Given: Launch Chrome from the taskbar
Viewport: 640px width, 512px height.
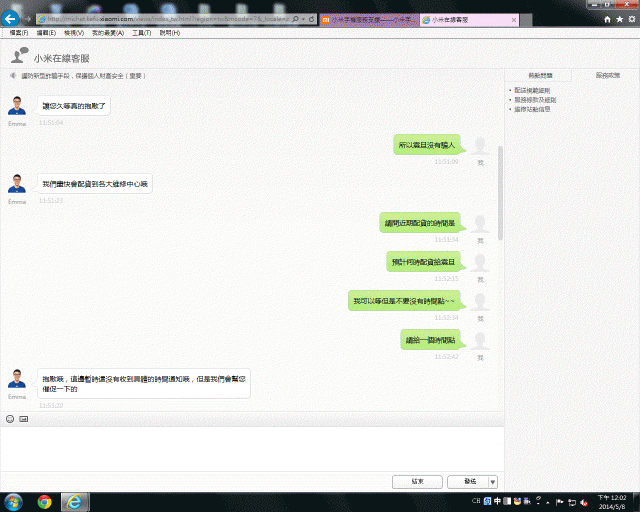Looking at the screenshot, I should tap(44, 502).
